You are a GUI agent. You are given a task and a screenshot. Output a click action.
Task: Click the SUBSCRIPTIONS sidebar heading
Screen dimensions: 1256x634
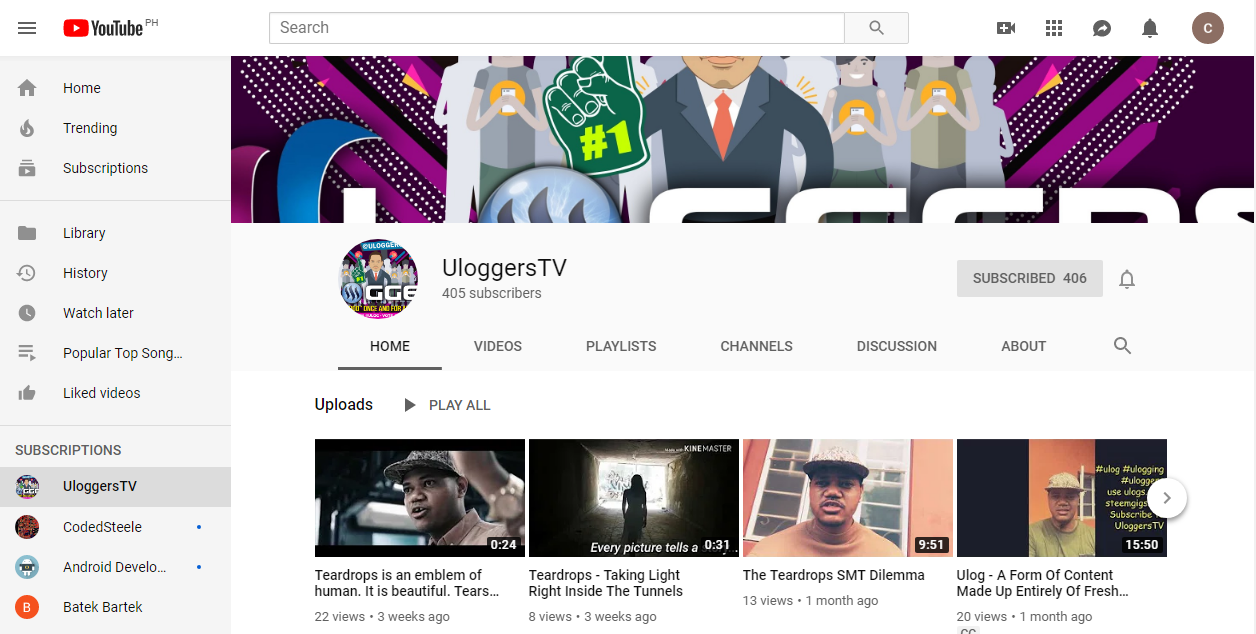[68, 450]
